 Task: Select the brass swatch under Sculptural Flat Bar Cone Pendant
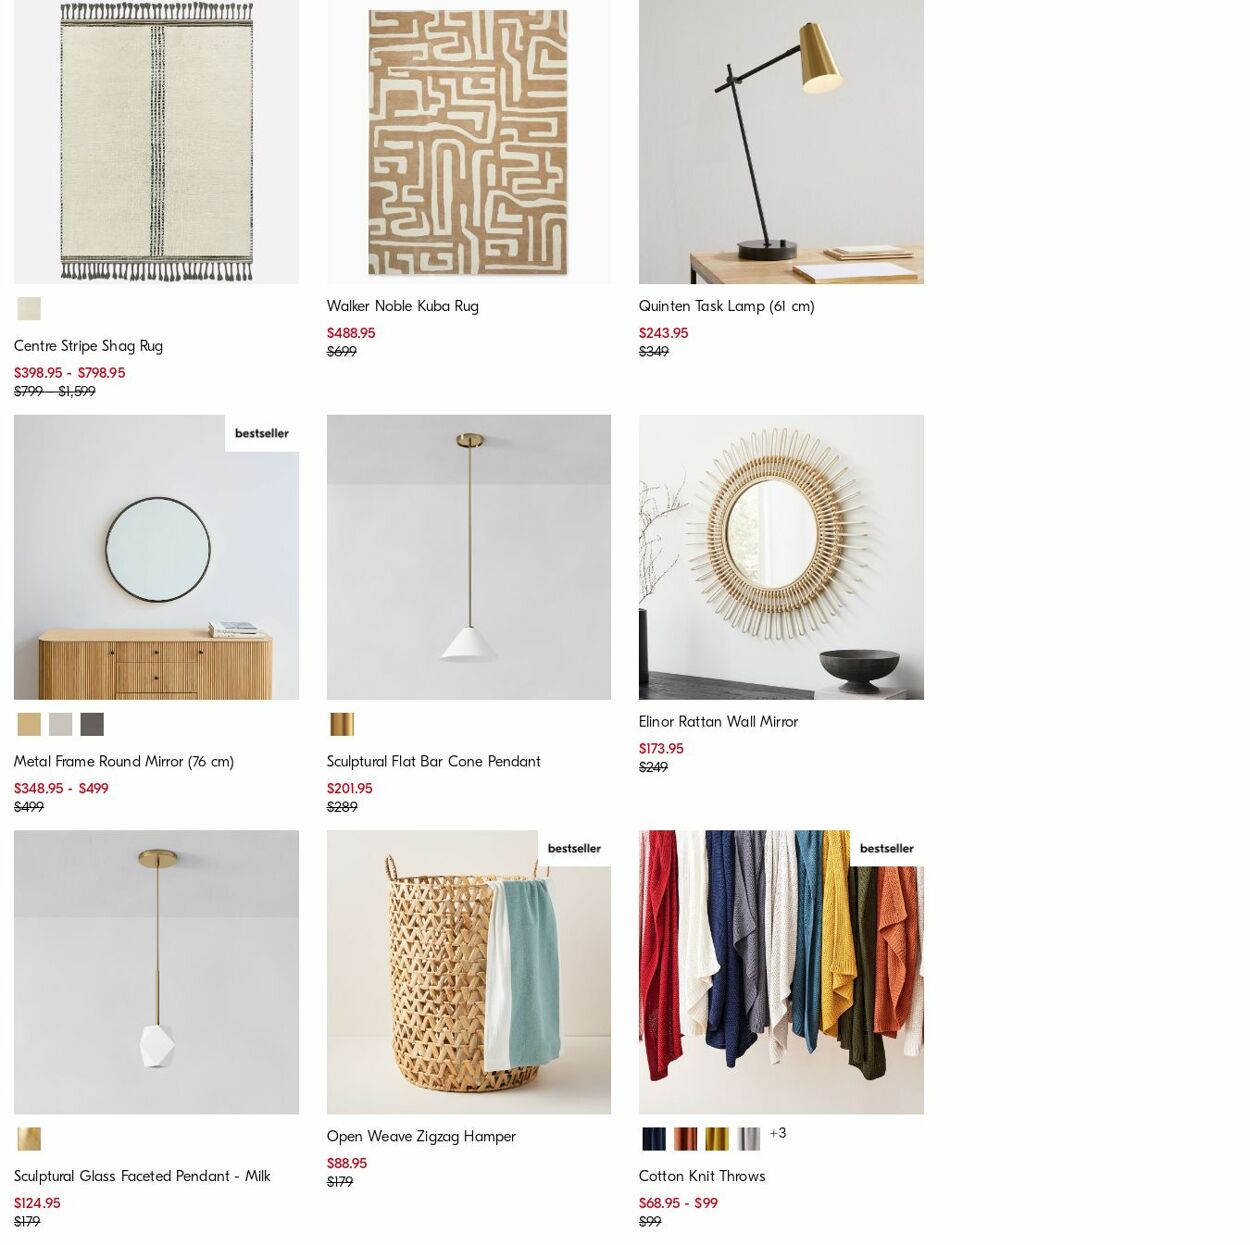(x=342, y=723)
